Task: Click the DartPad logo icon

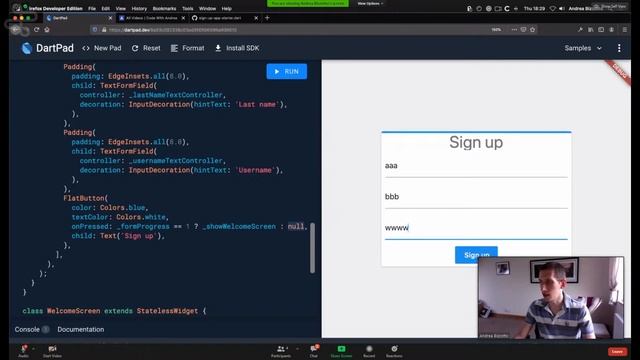Action: point(27,48)
